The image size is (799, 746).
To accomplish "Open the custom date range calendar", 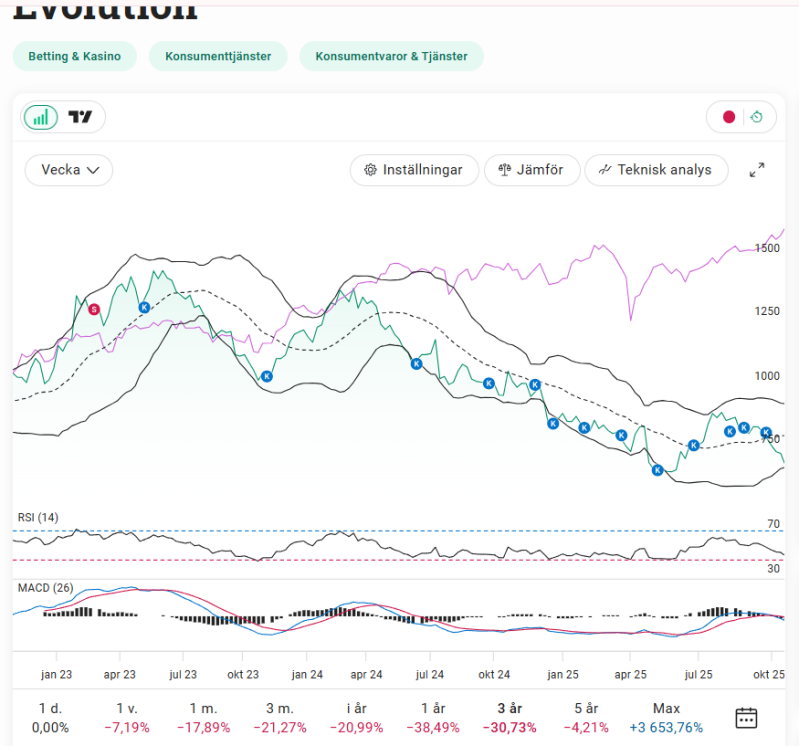I will (x=746, y=717).
